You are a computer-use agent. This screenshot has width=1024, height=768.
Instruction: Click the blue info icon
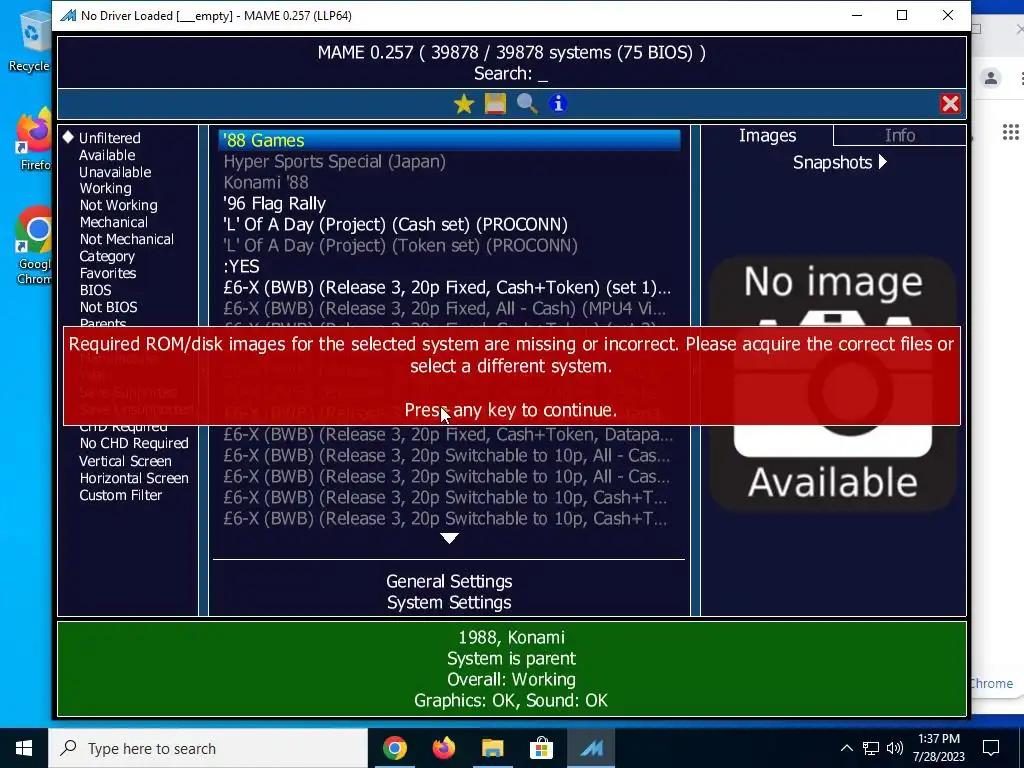tap(558, 104)
